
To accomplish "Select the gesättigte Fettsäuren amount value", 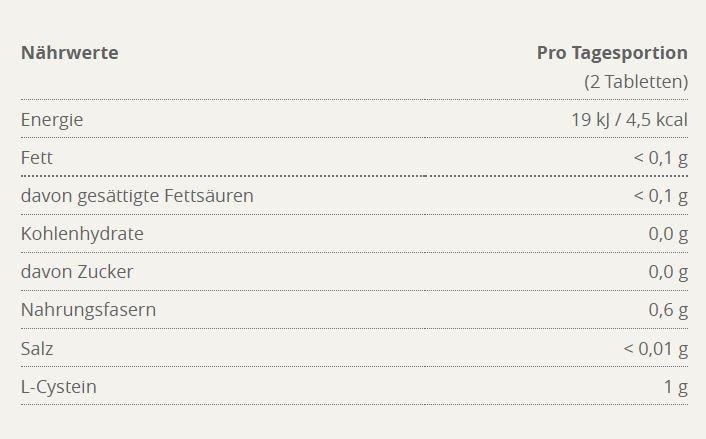I will pos(660,196).
